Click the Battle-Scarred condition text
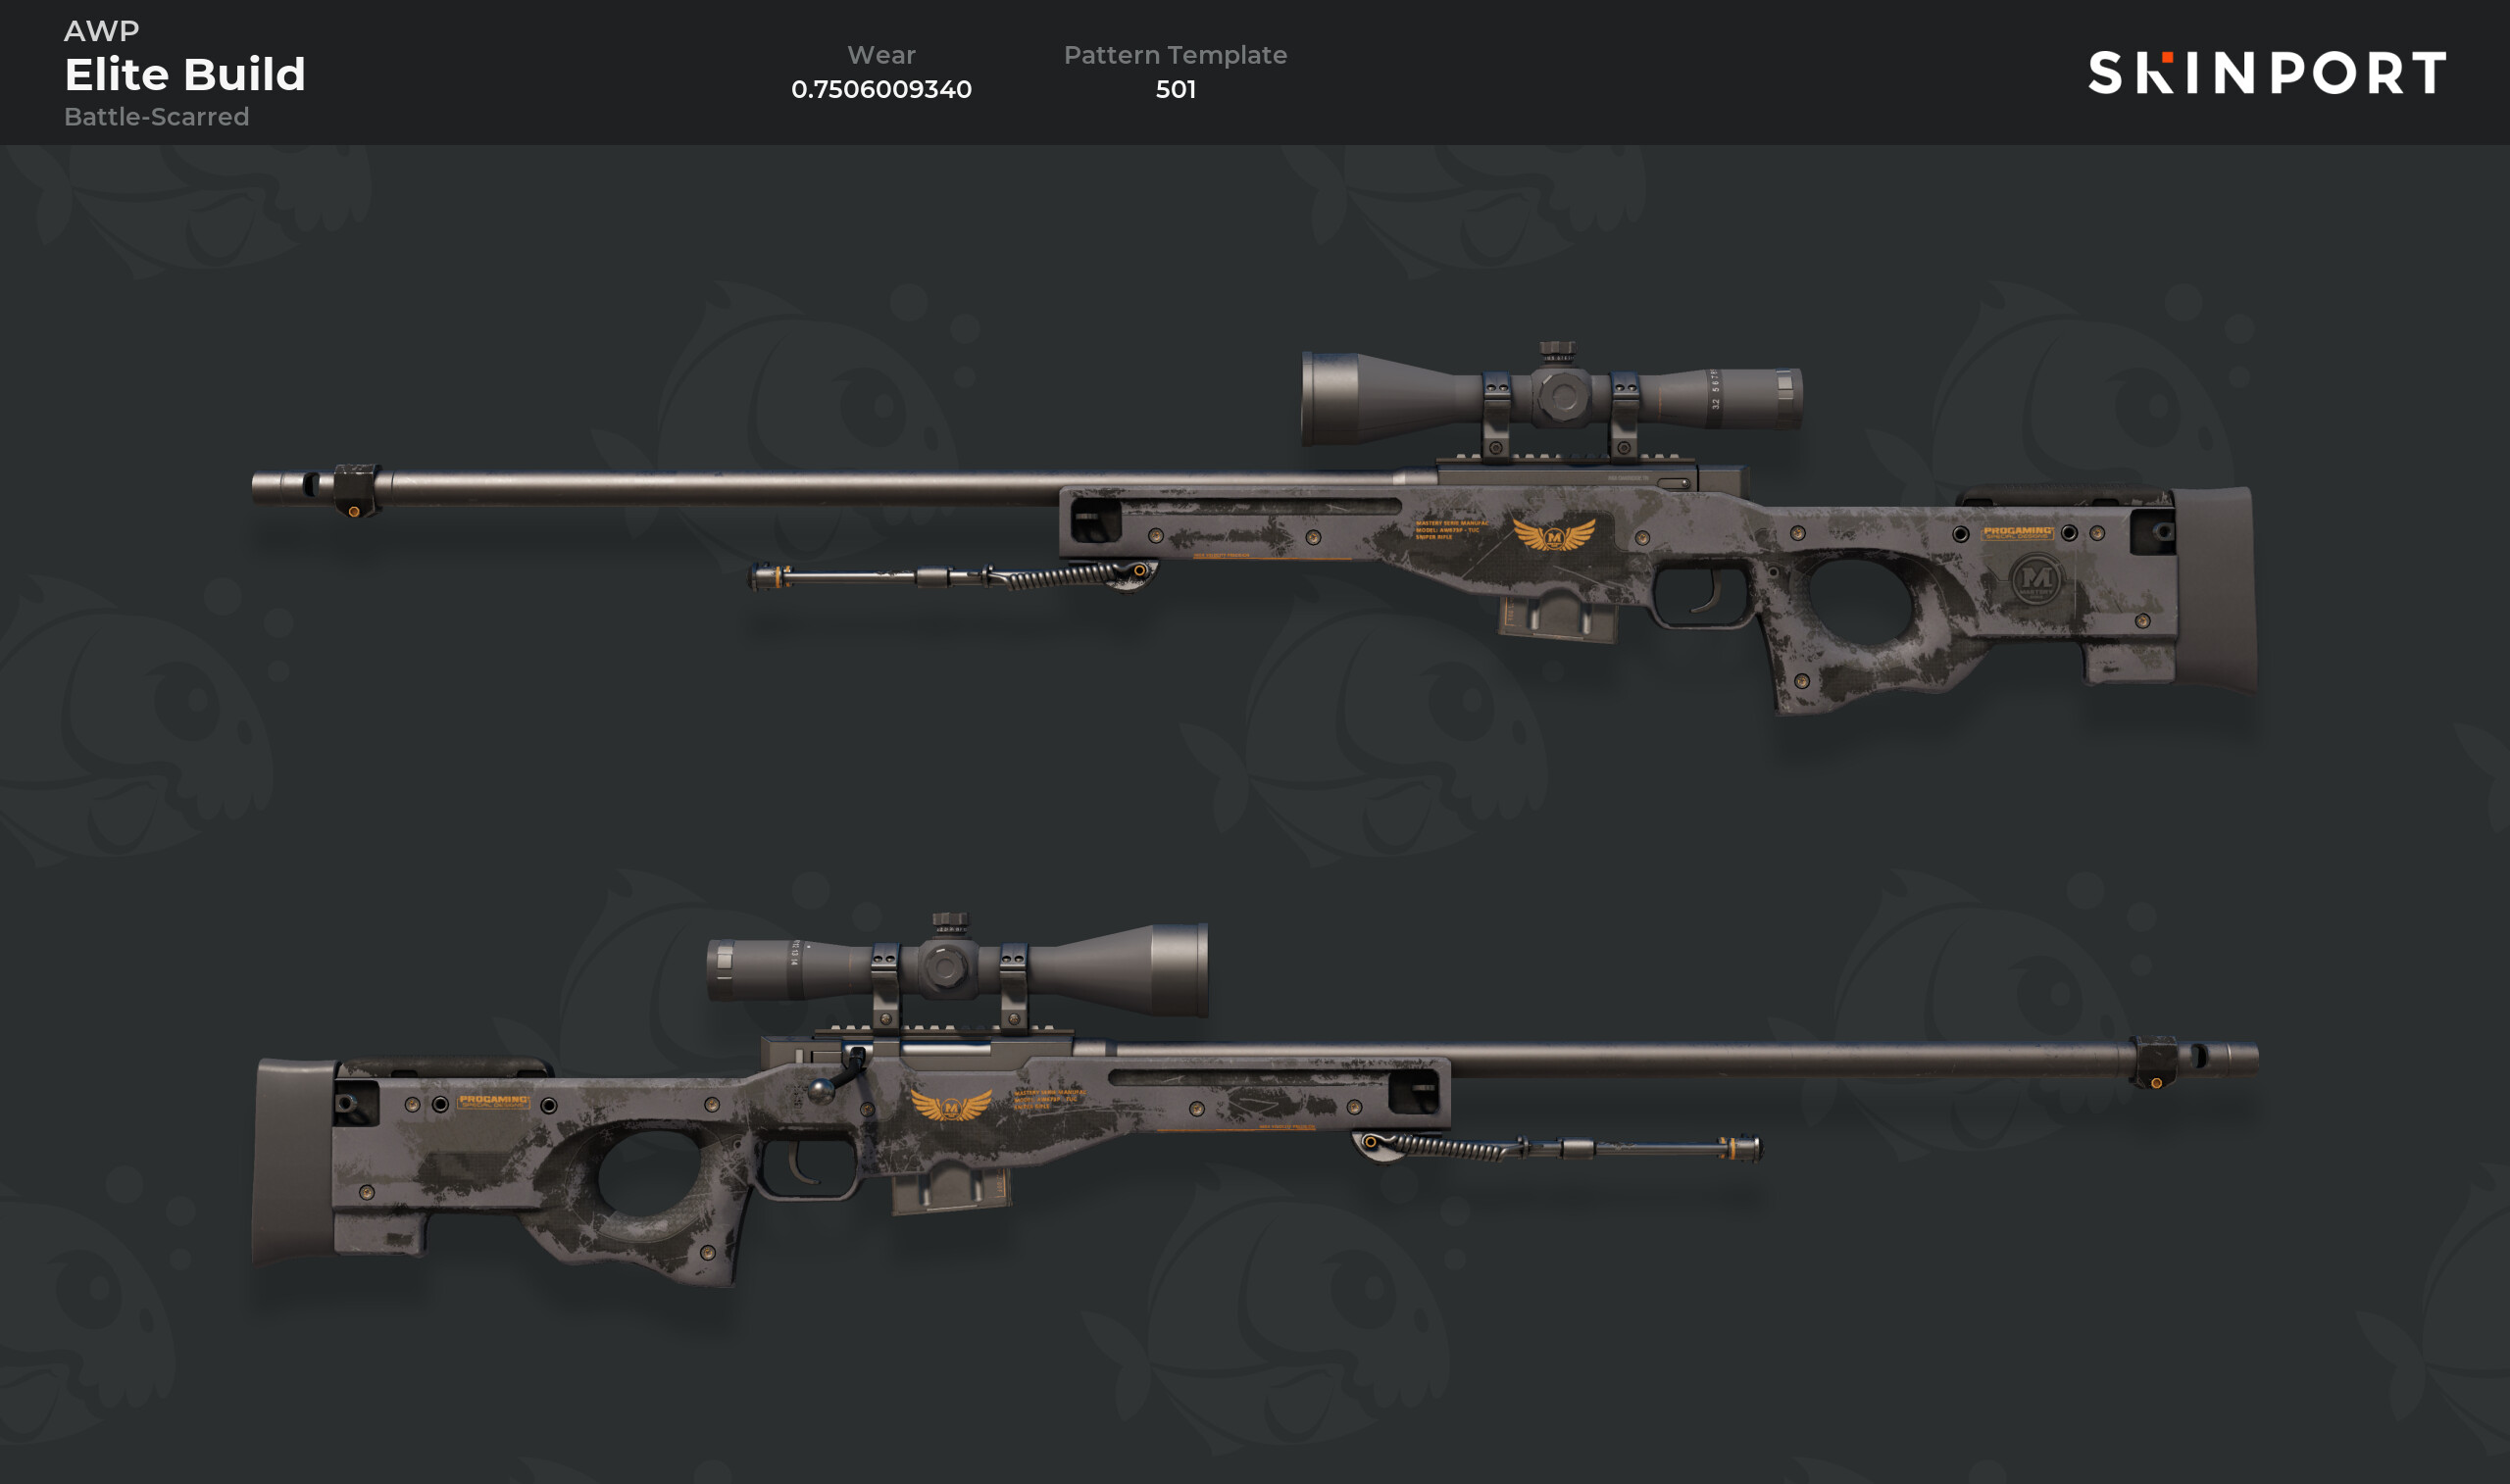 tap(156, 117)
